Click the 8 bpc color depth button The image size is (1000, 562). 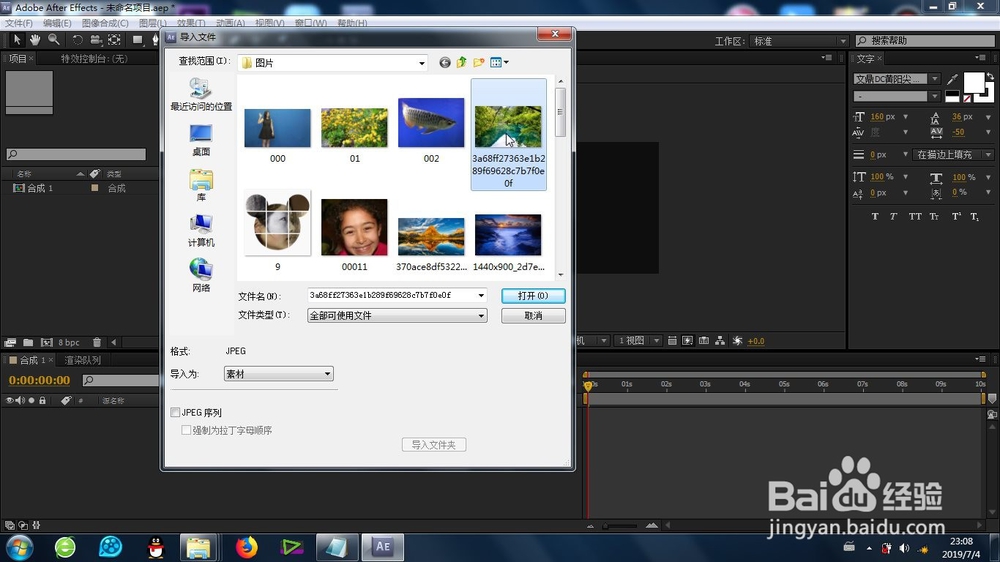69,343
